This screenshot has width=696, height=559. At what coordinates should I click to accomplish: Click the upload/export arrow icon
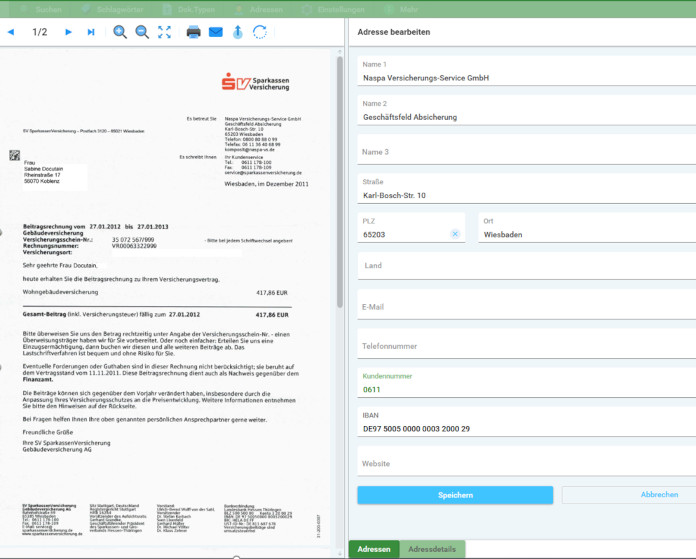[x=238, y=32]
